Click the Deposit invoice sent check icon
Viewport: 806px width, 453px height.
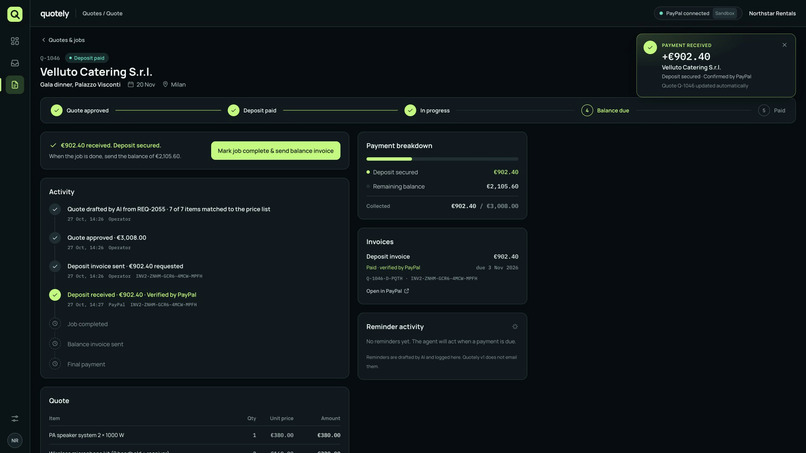pos(55,266)
